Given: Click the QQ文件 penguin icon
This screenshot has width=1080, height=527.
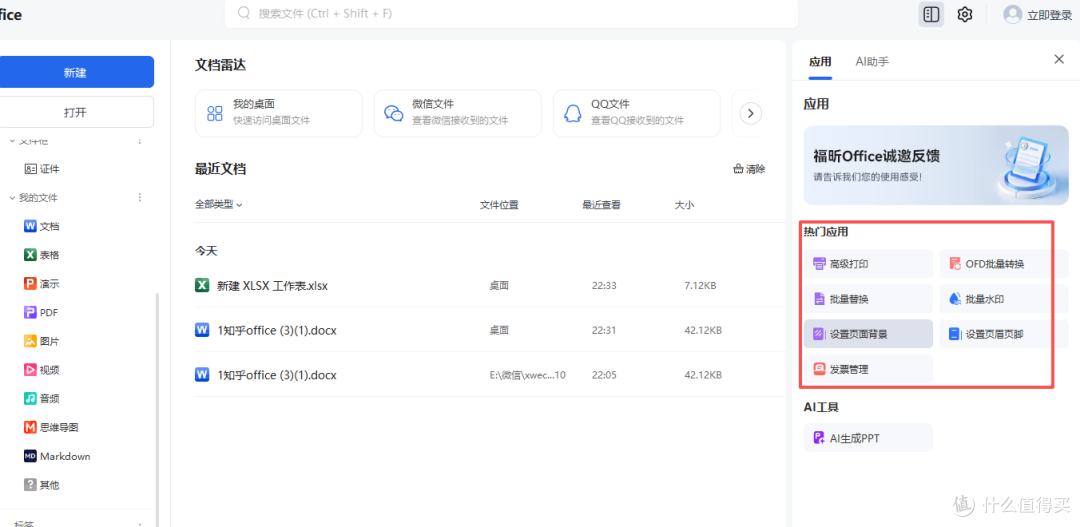Looking at the screenshot, I should point(572,114).
